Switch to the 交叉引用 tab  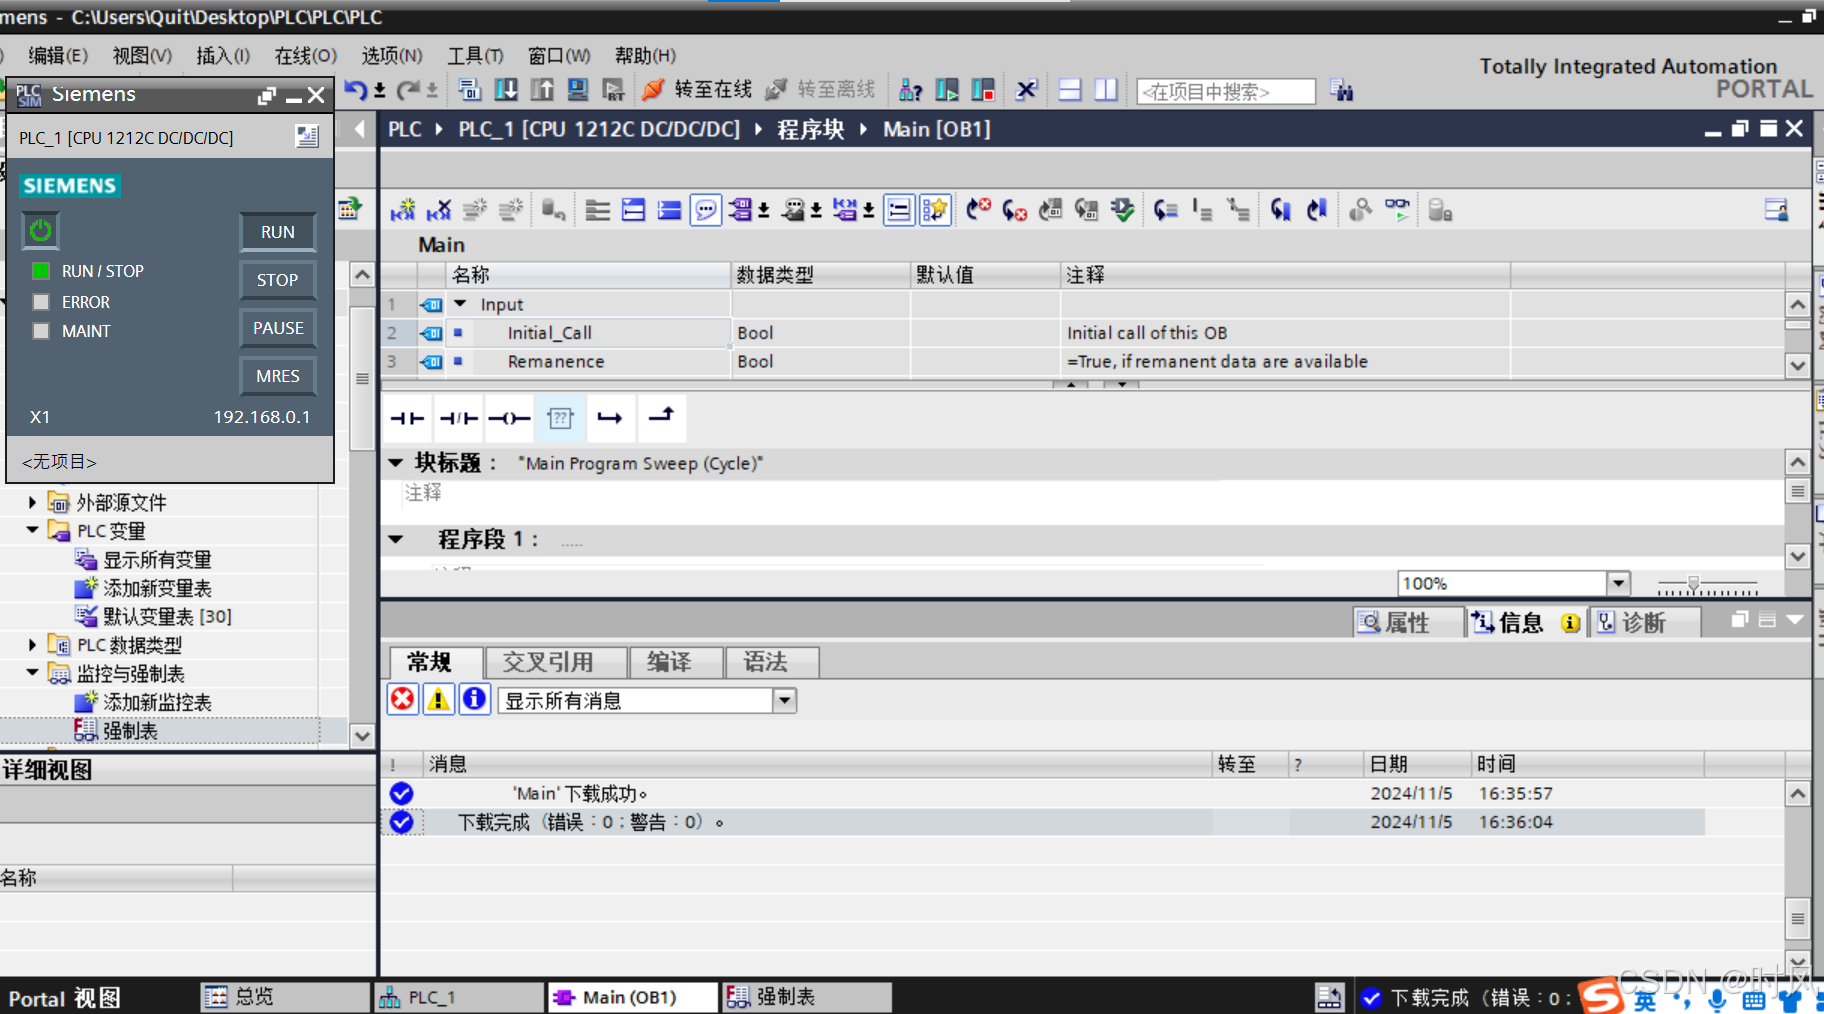click(556, 662)
